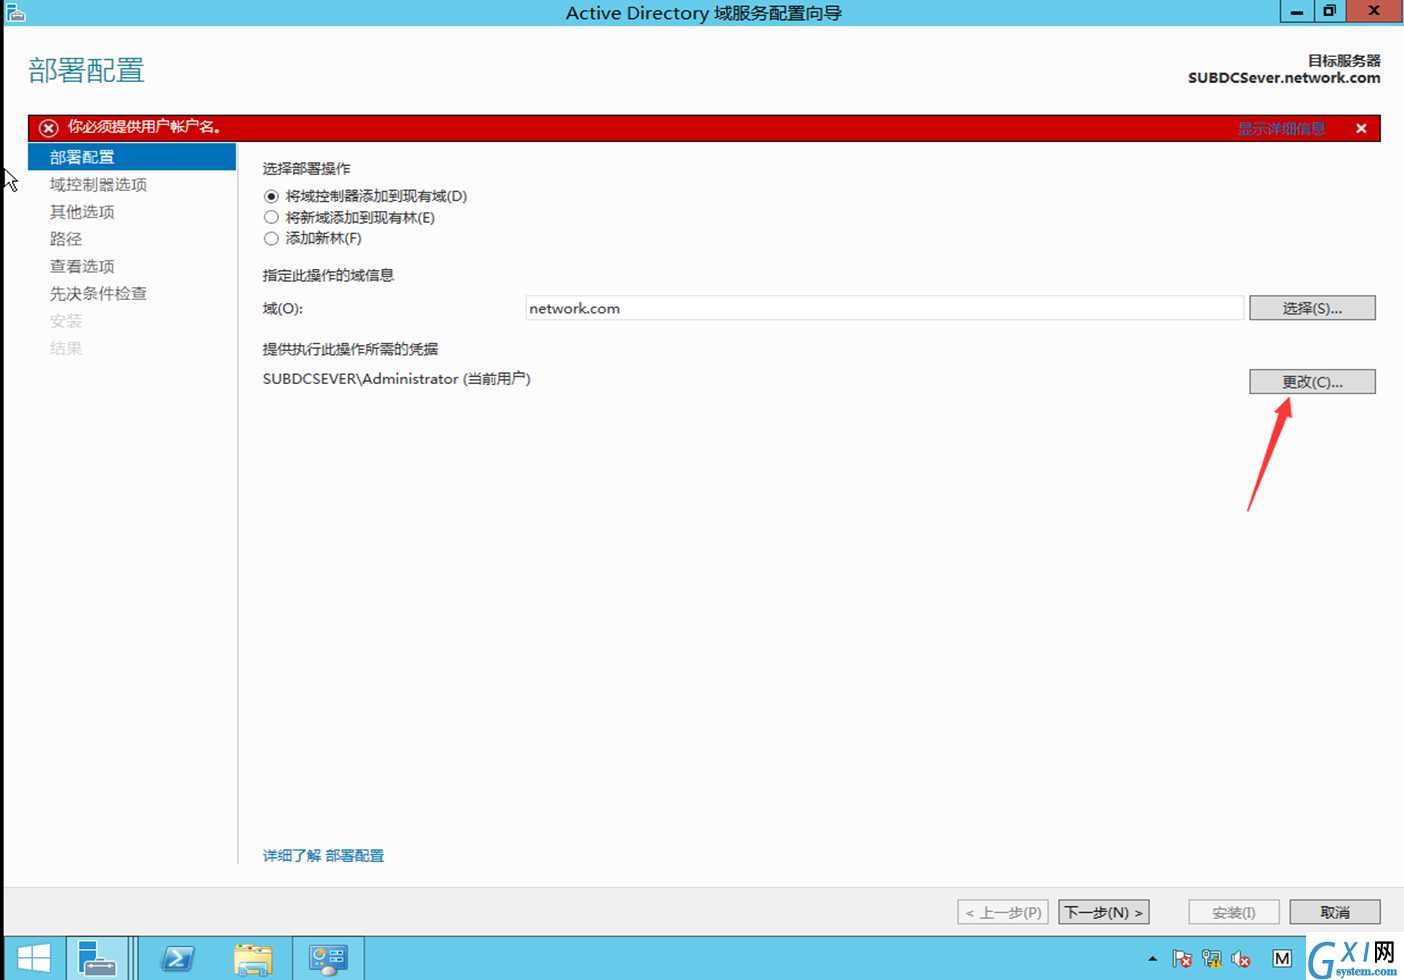1404x980 pixels.
Task: Go to 路径 step in sidebar
Action: [x=66, y=238]
